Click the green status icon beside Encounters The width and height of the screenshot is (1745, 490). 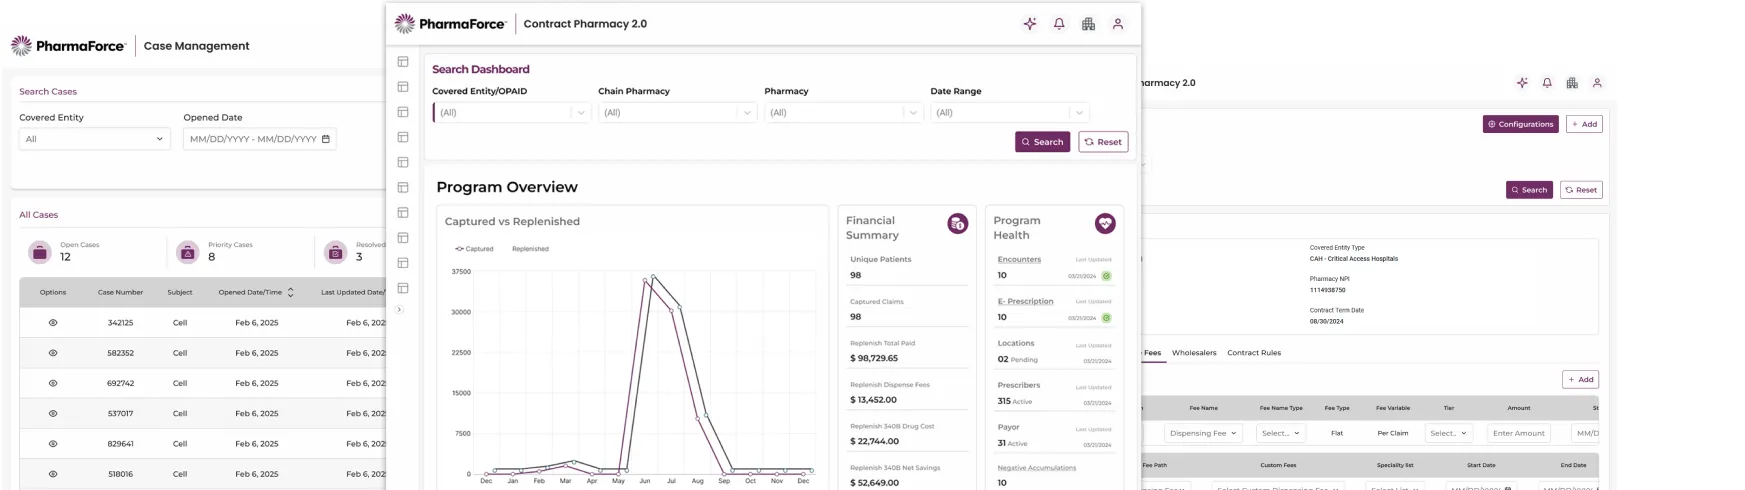(1106, 276)
